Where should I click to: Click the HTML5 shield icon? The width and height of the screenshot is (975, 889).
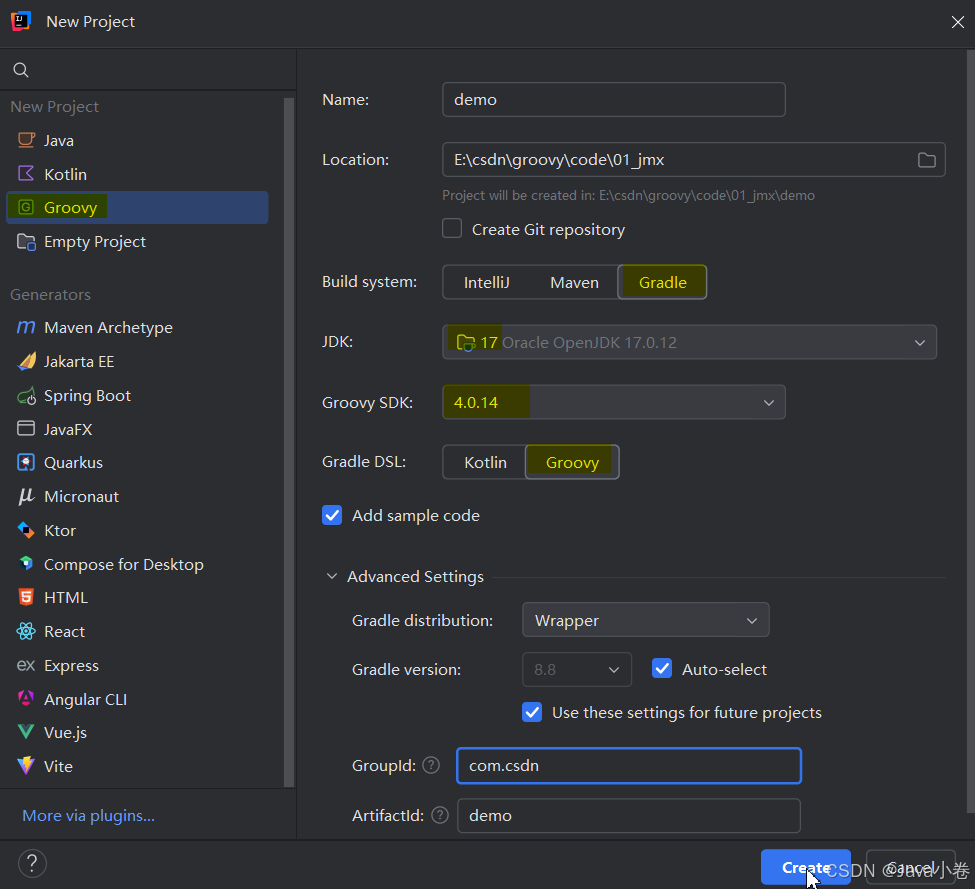pos(26,597)
